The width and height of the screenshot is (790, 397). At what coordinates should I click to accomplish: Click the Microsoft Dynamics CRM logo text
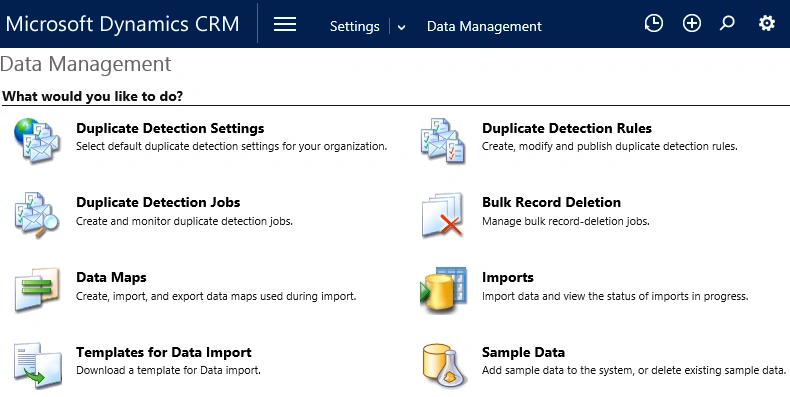click(x=122, y=24)
